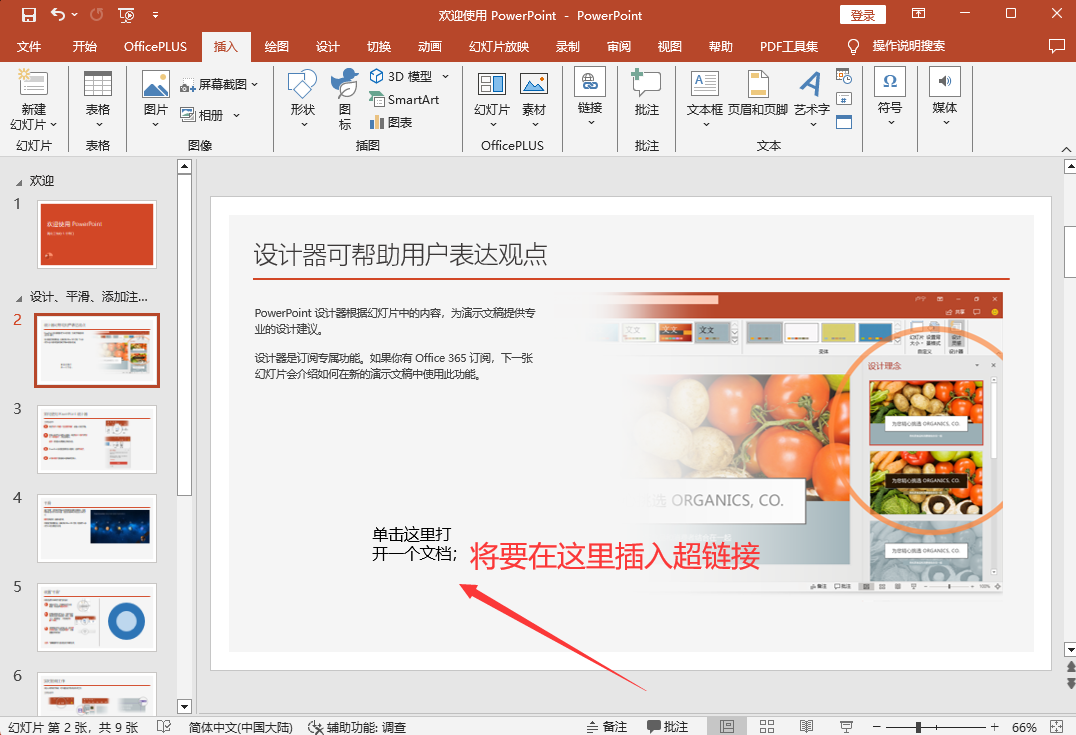Start slideshow from status bar icon
Image resolution: width=1076 pixels, height=735 pixels.
(846, 726)
